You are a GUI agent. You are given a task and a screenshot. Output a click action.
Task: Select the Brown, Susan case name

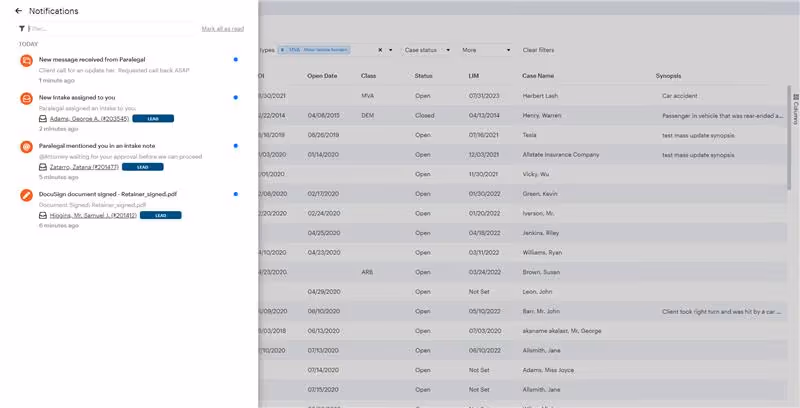click(x=541, y=272)
